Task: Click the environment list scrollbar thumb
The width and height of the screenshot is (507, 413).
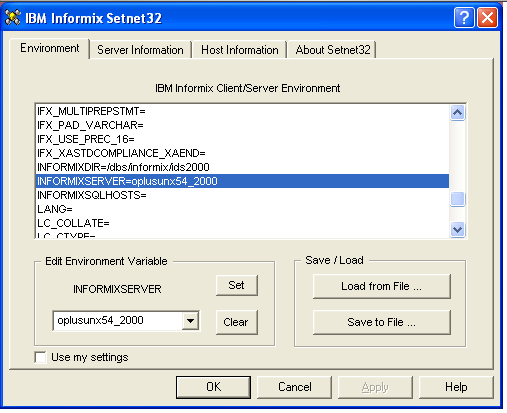Action: 457,199
